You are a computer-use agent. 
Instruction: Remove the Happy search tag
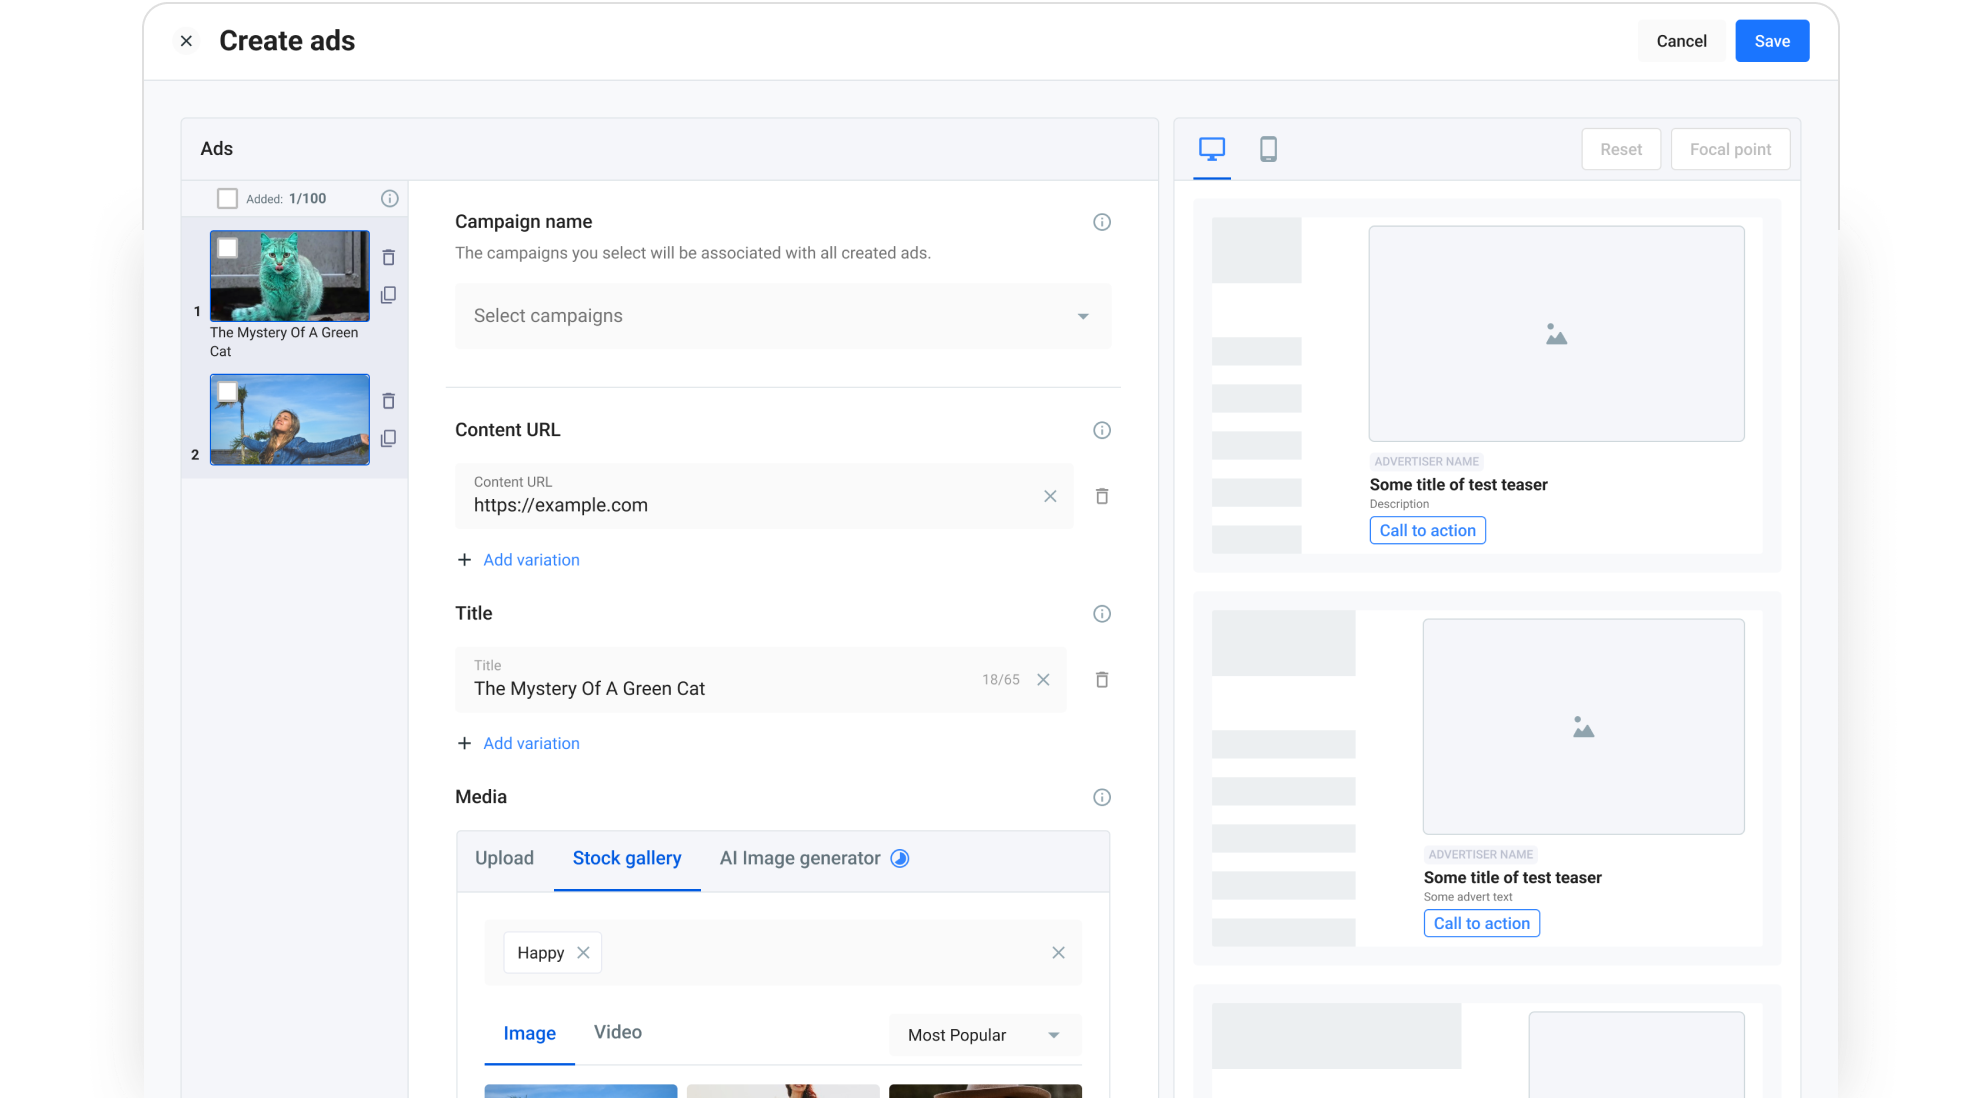click(583, 953)
